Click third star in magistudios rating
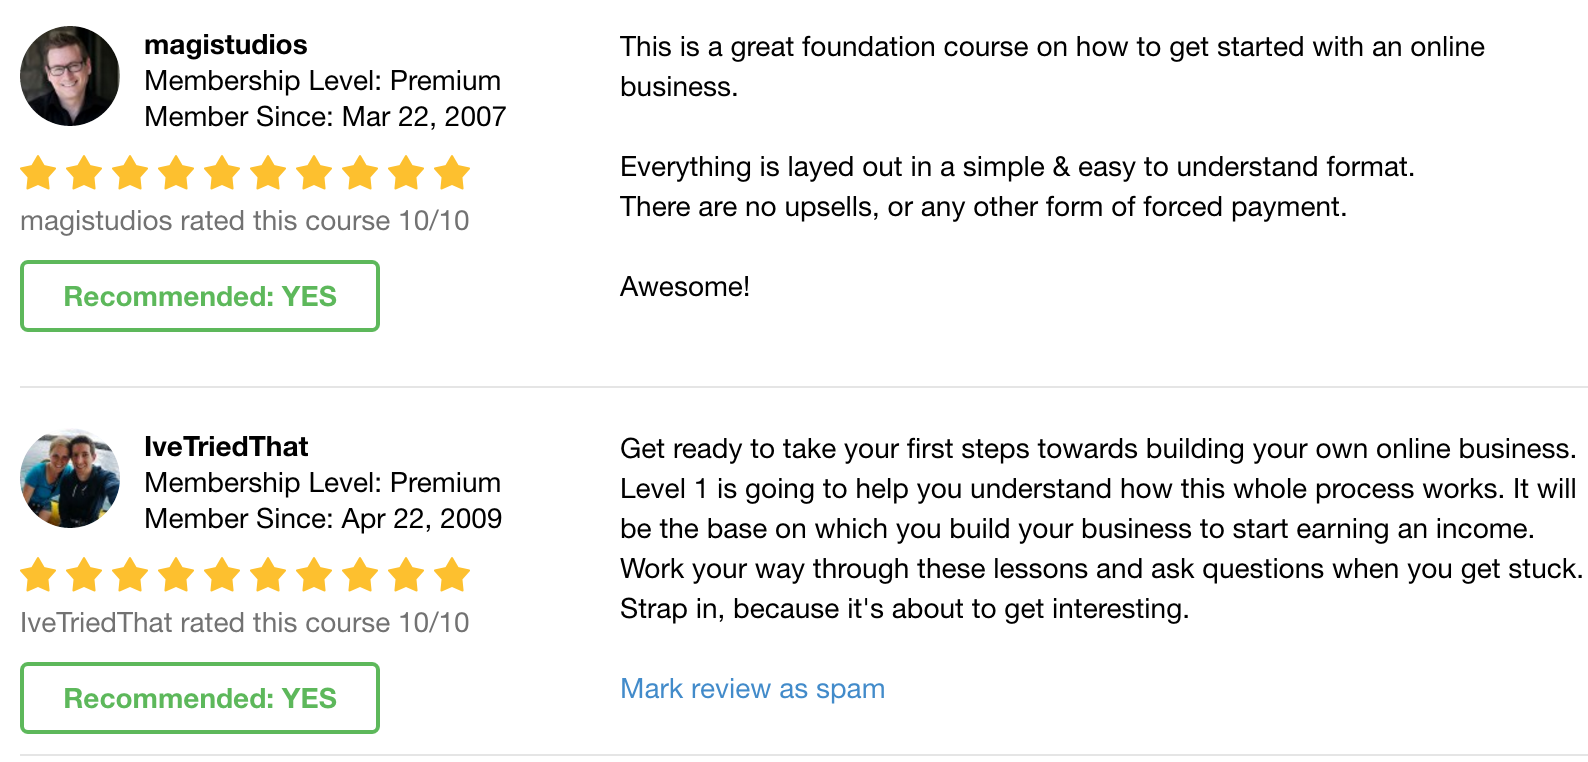 [130, 173]
